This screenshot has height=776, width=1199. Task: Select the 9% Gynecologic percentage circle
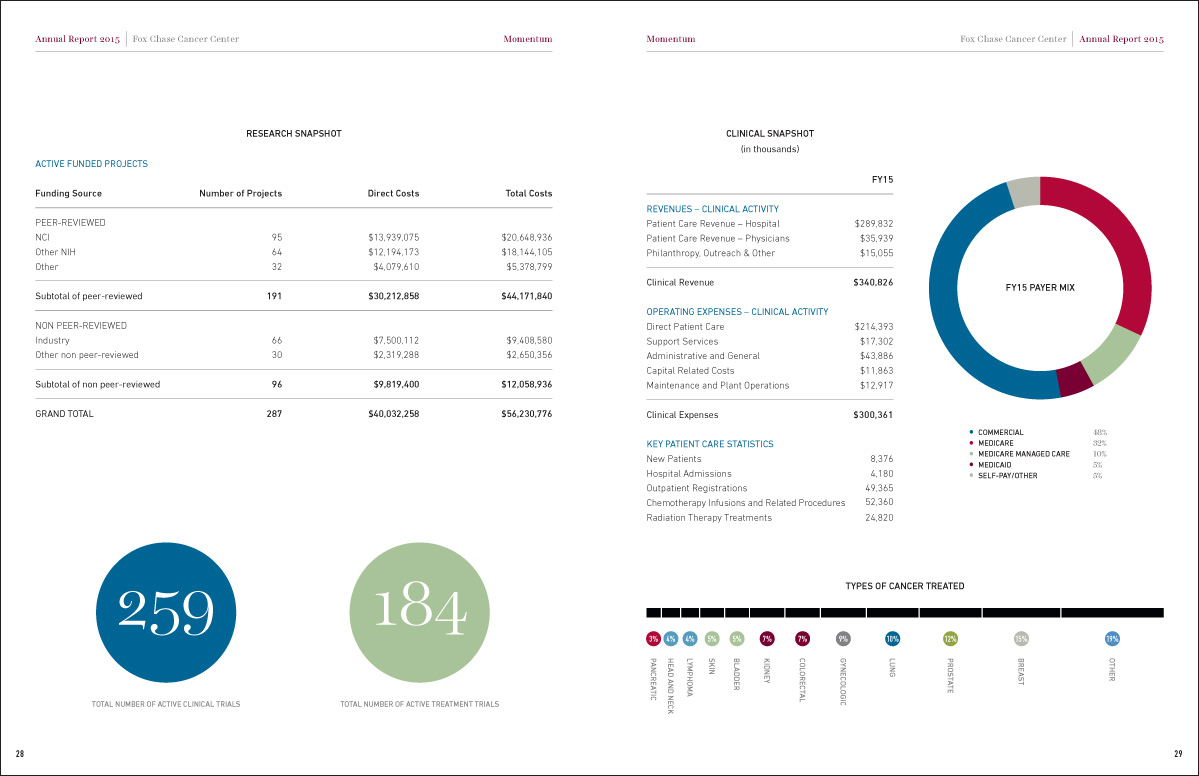(843, 638)
